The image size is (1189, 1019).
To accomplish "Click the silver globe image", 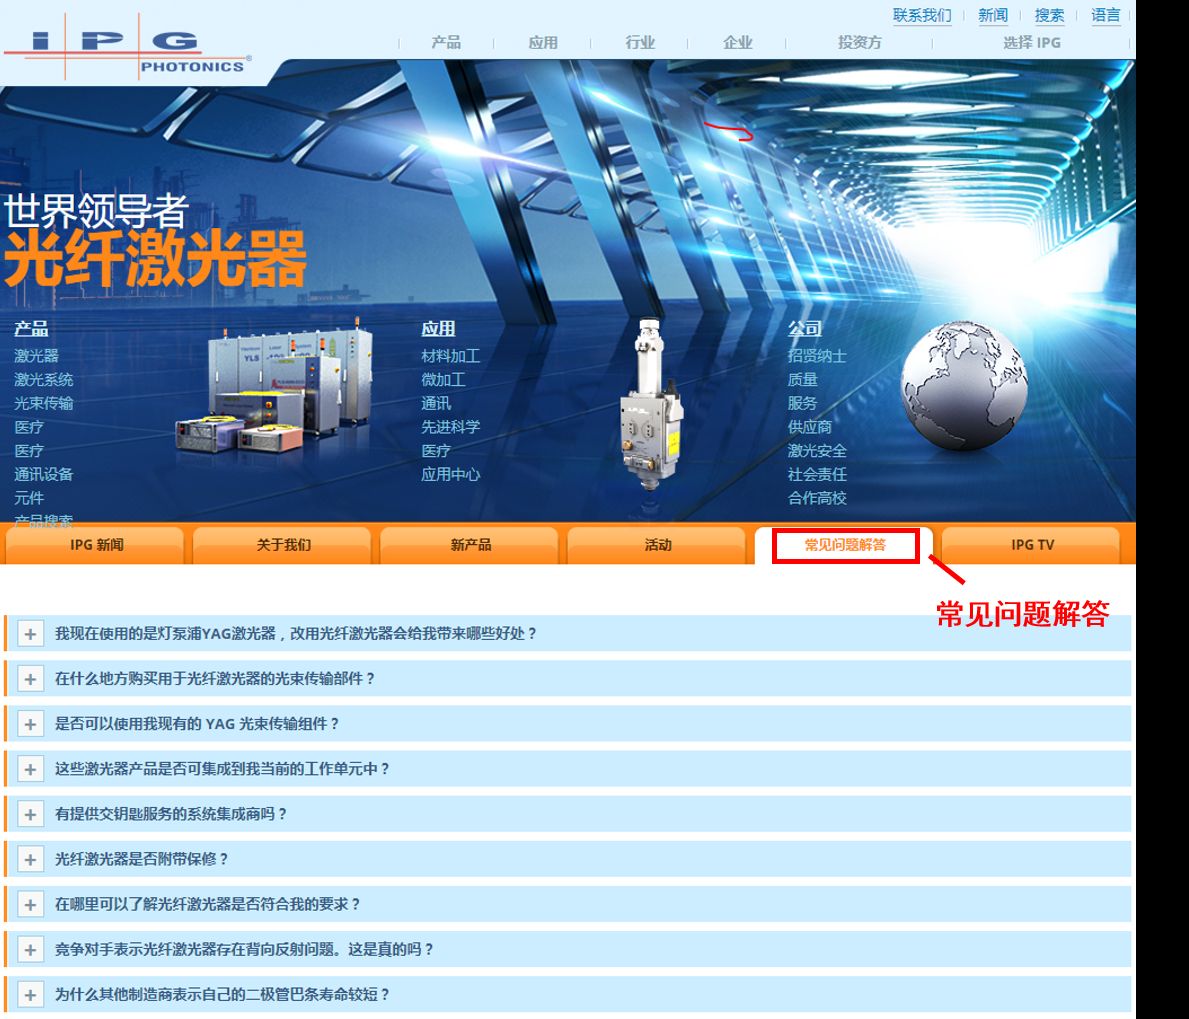I will point(964,385).
